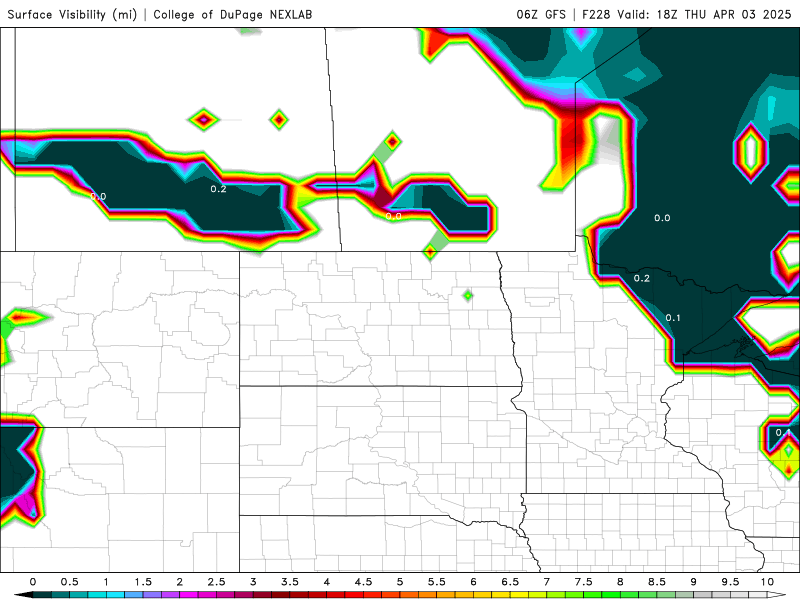This screenshot has height=600, width=800.
Task: Click the 'F228' forecast hour text
Action: tap(596, 14)
